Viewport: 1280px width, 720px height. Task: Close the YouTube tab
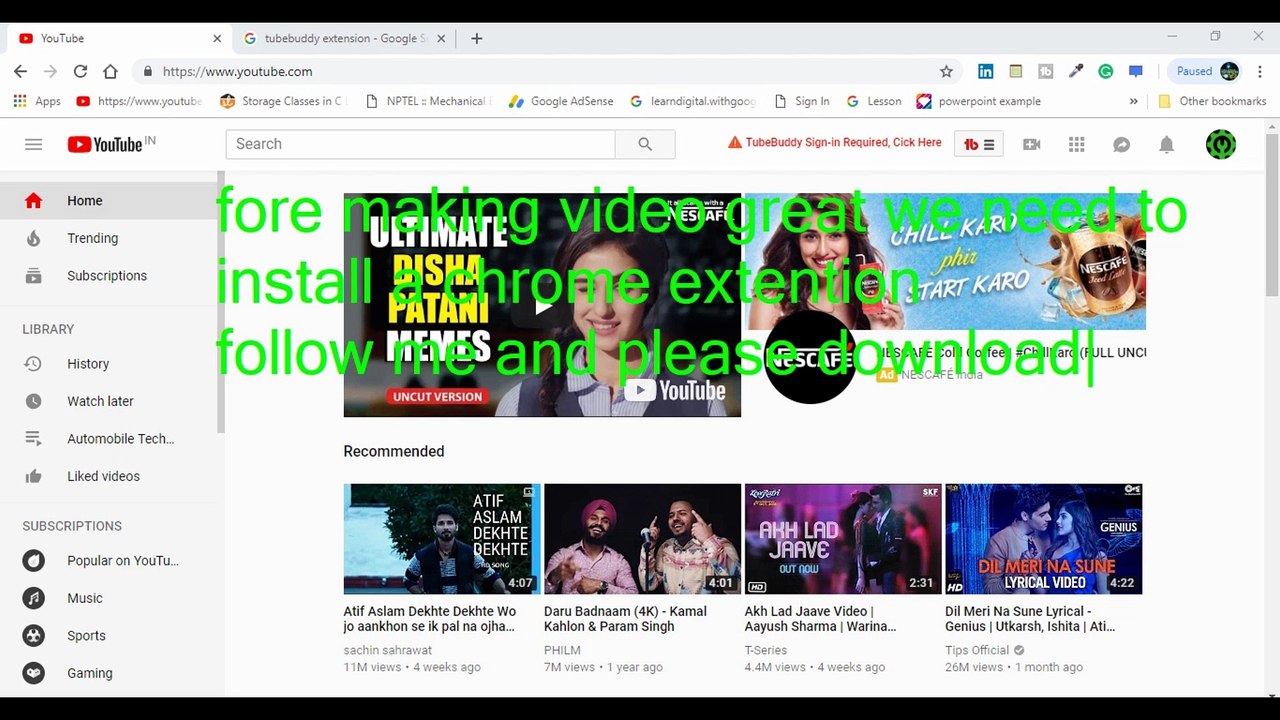pyautogui.click(x=217, y=38)
